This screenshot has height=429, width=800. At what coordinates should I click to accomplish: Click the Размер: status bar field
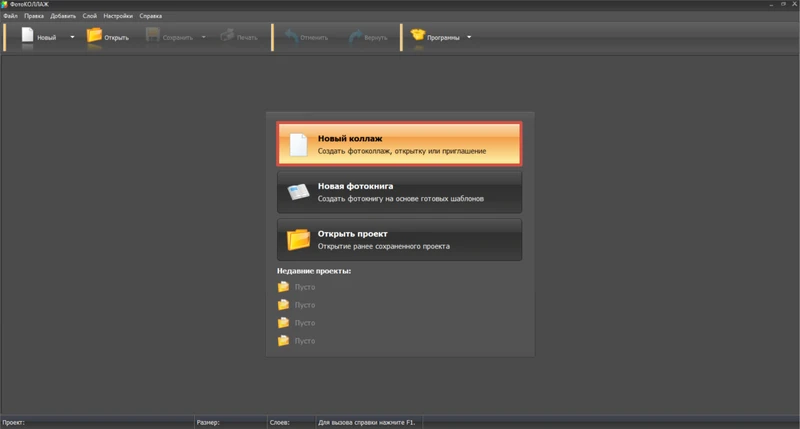(x=231, y=422)
